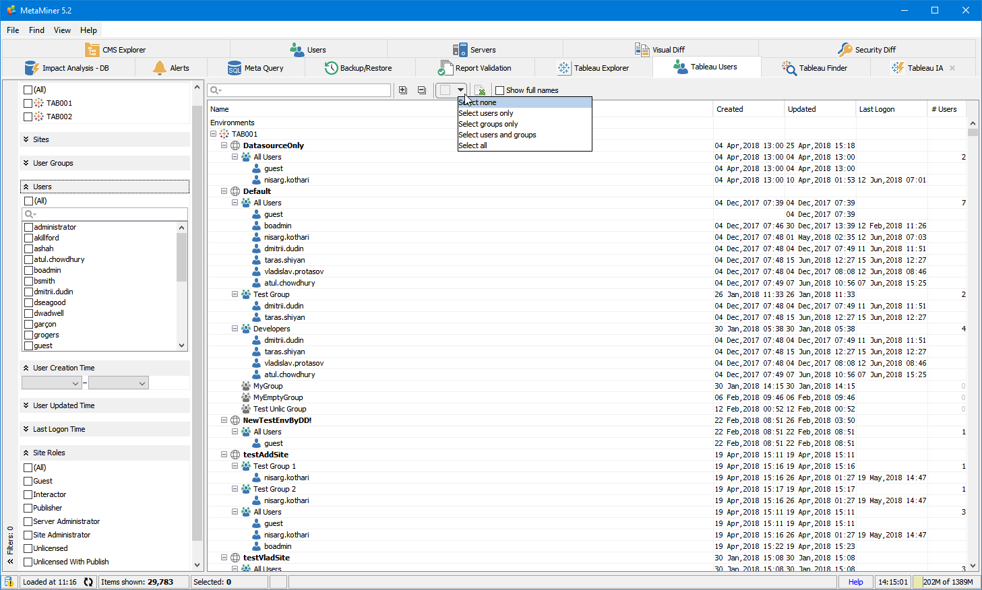Click the export to Excel icon

point(479,90)
